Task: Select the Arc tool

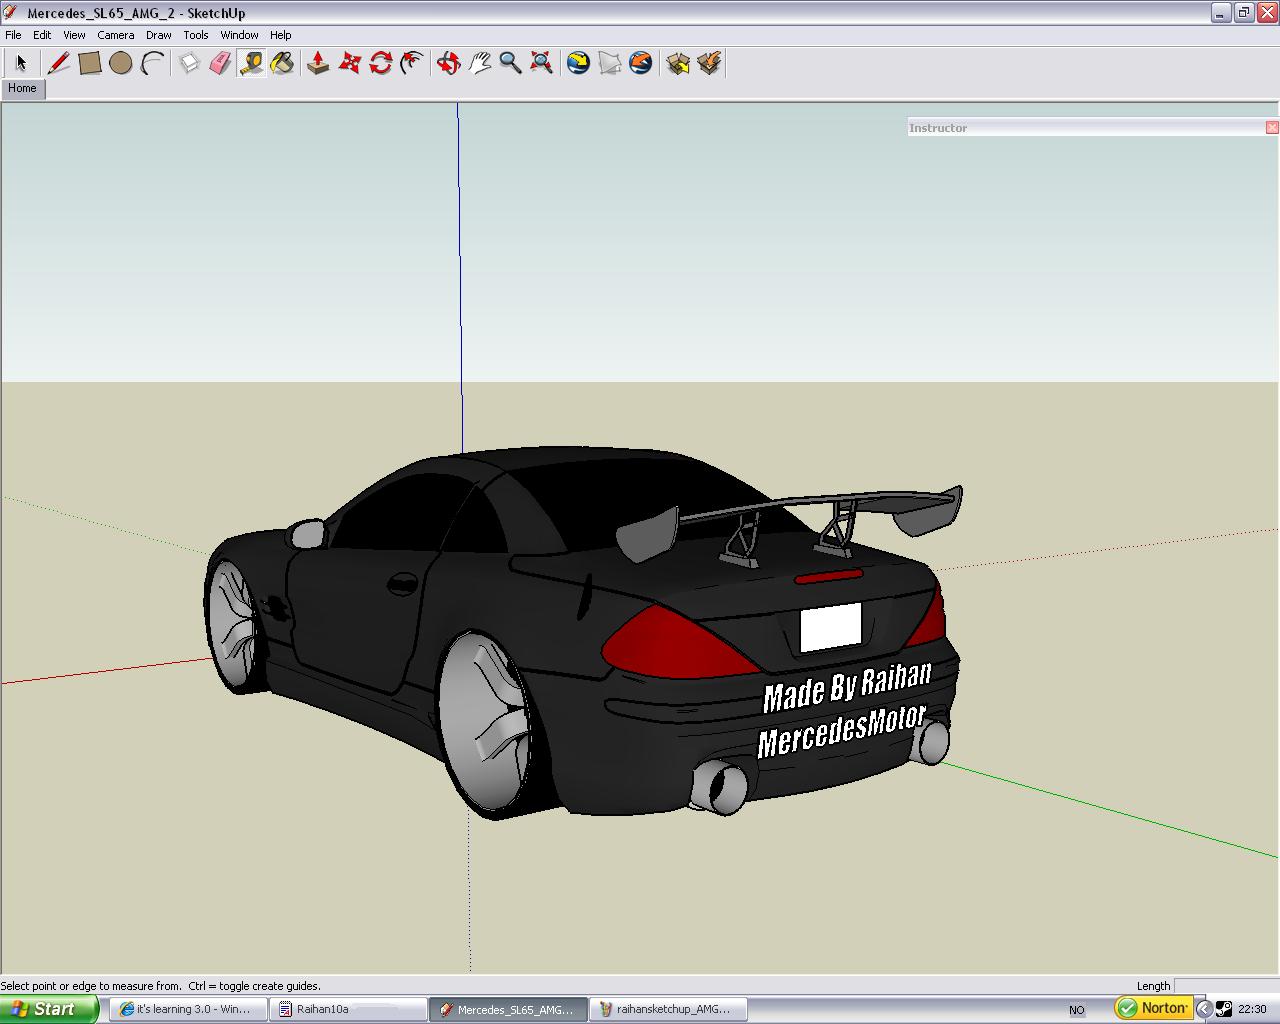Action: pyautogui.click(x=152, y=63)
